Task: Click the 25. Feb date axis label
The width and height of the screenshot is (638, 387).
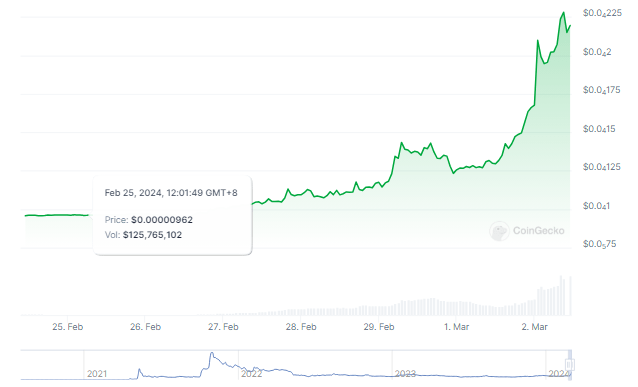Action: [68, 327]
